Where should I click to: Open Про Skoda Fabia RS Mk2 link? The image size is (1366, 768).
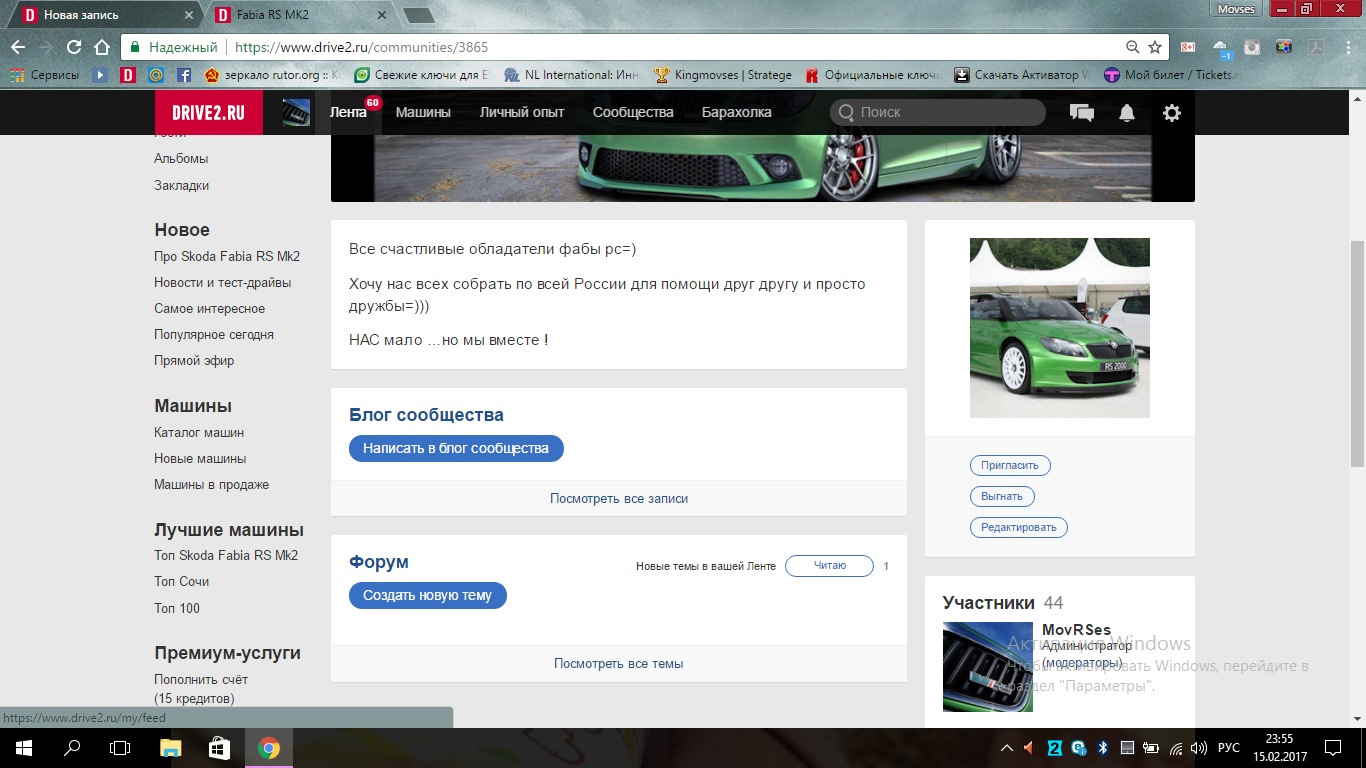tap(227, 256)
